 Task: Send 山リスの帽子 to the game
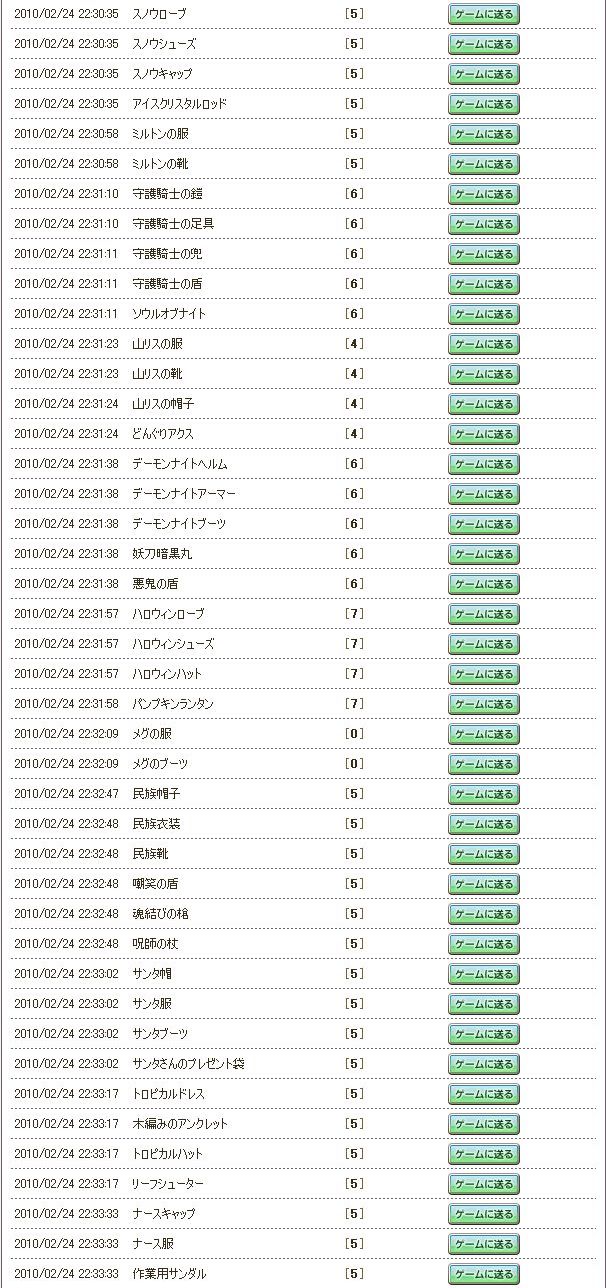[x=484, y=404]
